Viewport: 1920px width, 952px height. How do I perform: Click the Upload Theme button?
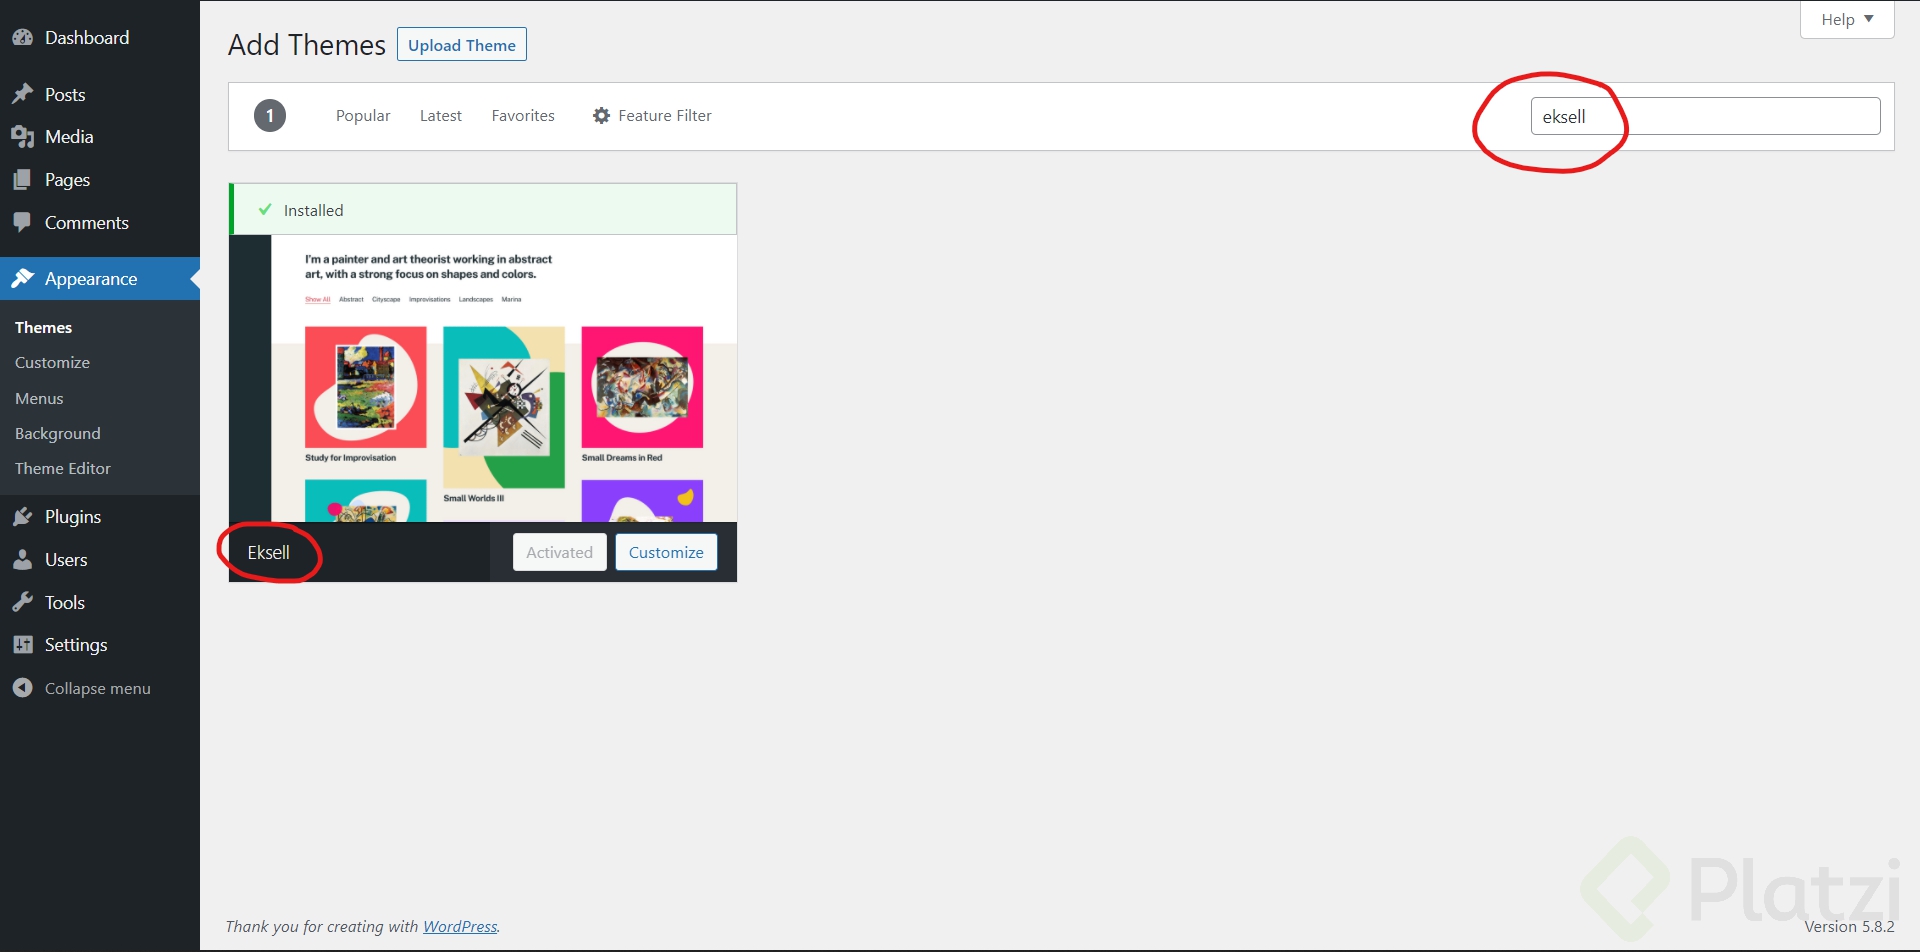[462, 45]
